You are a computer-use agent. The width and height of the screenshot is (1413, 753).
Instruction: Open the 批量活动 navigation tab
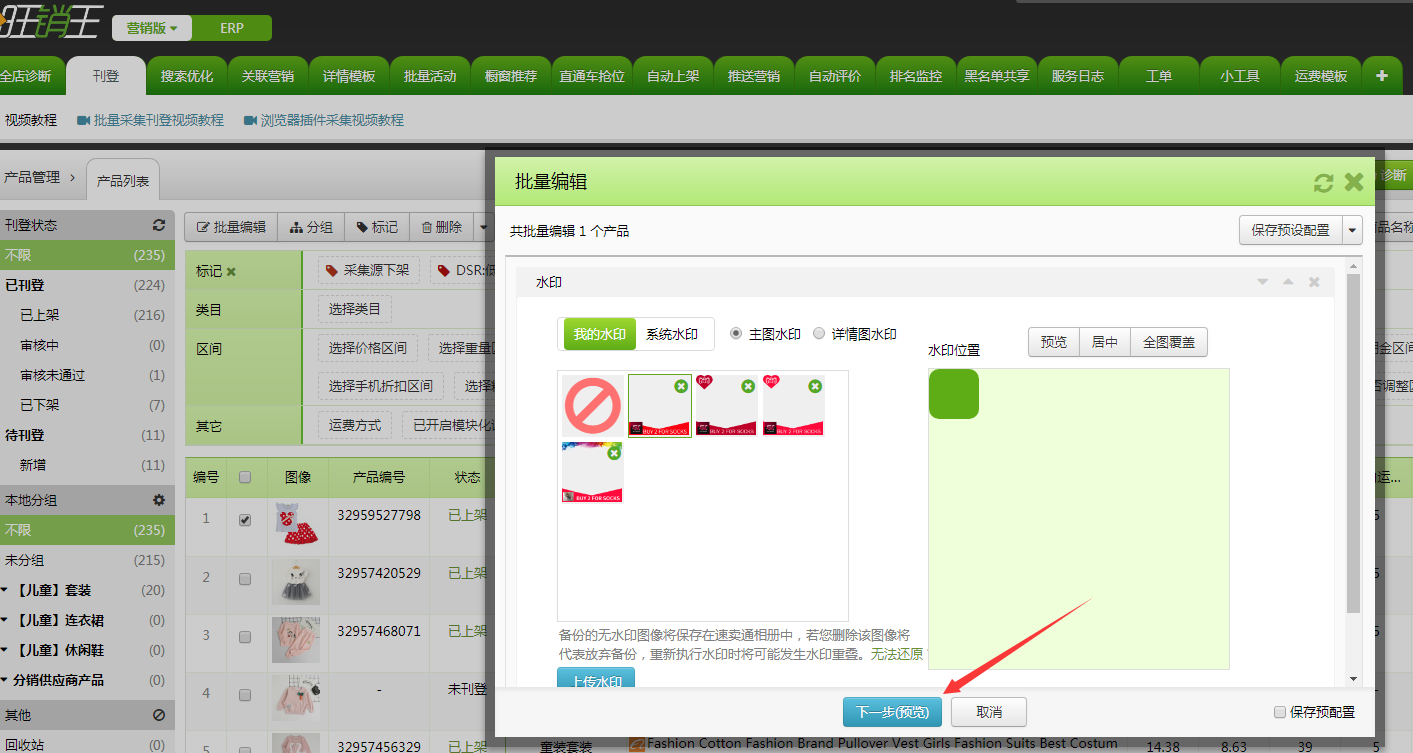(430, 76)
